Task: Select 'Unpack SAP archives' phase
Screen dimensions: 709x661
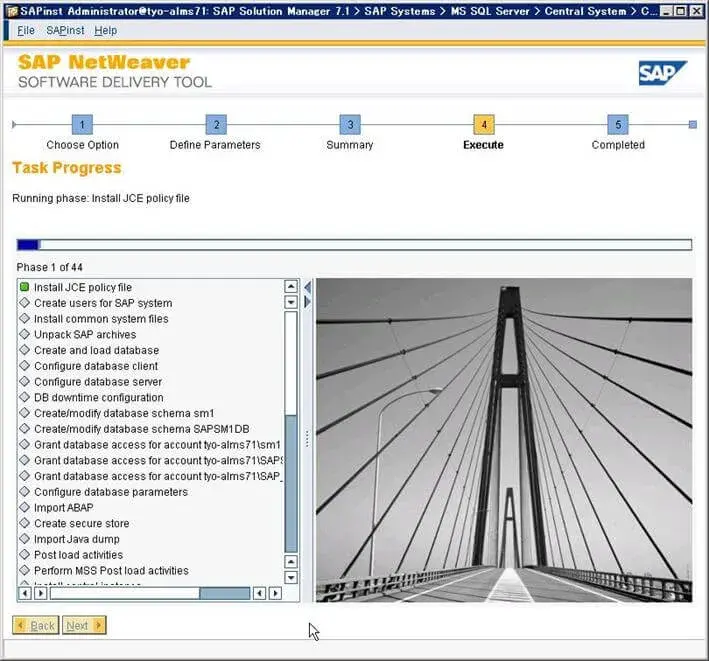Action: [x=85, y=335]
